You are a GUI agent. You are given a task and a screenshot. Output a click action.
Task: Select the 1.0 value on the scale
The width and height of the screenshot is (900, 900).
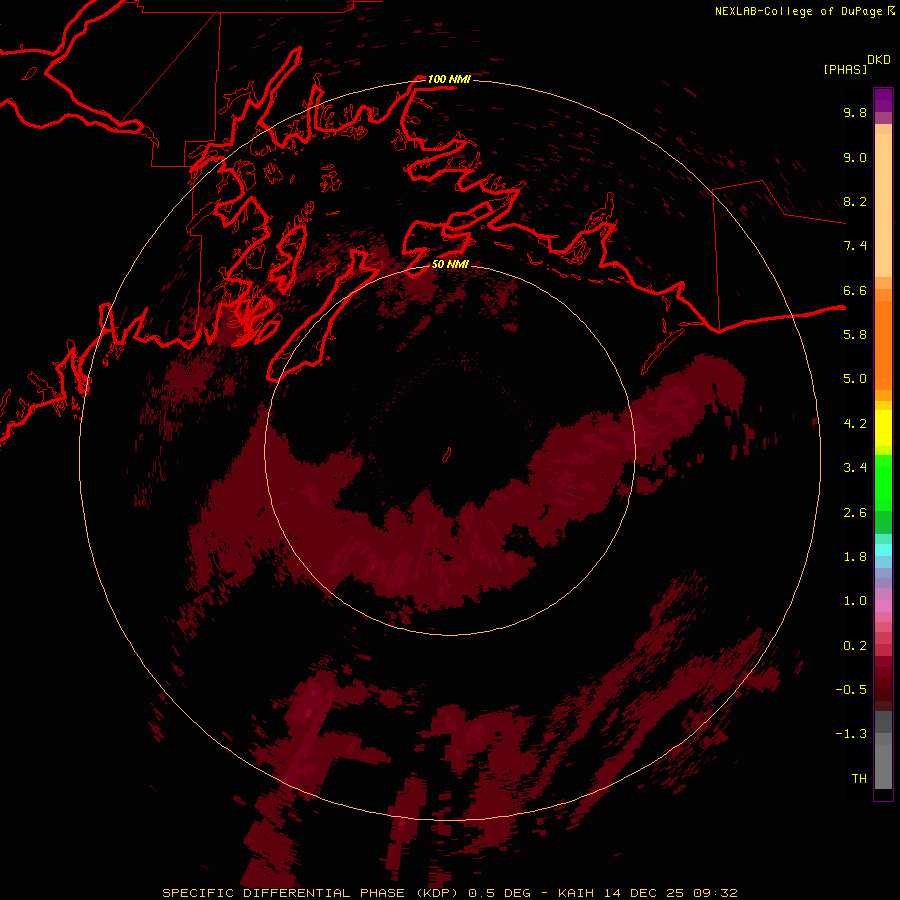pos(855,601)
